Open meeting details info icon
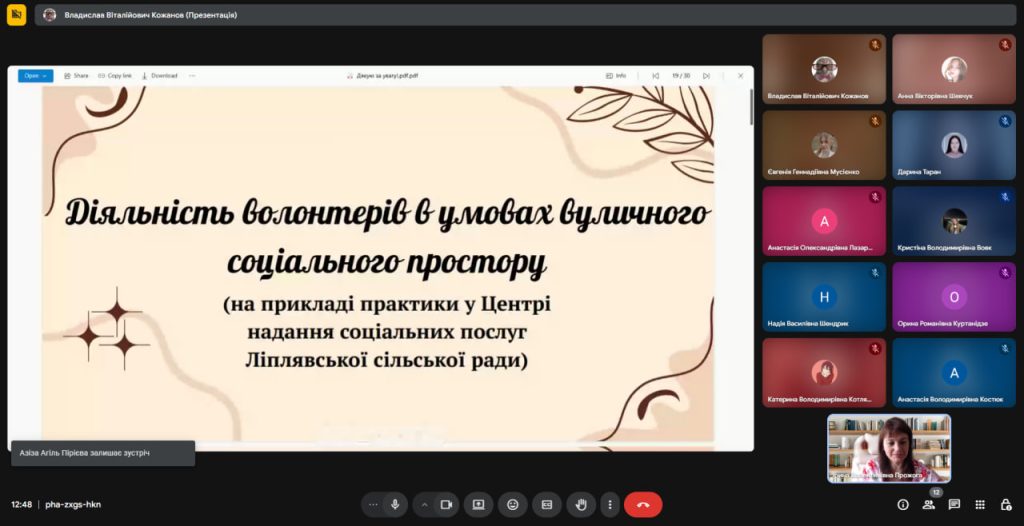This screenshot has width=1024, height=526. point(903,505)
